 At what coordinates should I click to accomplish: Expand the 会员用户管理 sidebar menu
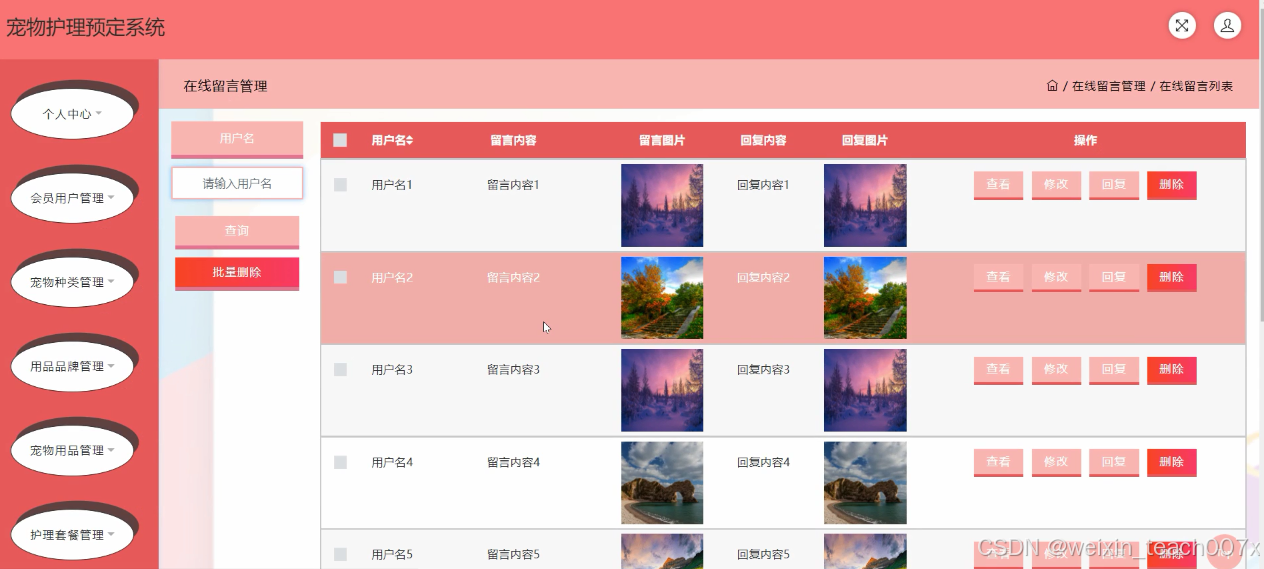(x=73, y=198)
